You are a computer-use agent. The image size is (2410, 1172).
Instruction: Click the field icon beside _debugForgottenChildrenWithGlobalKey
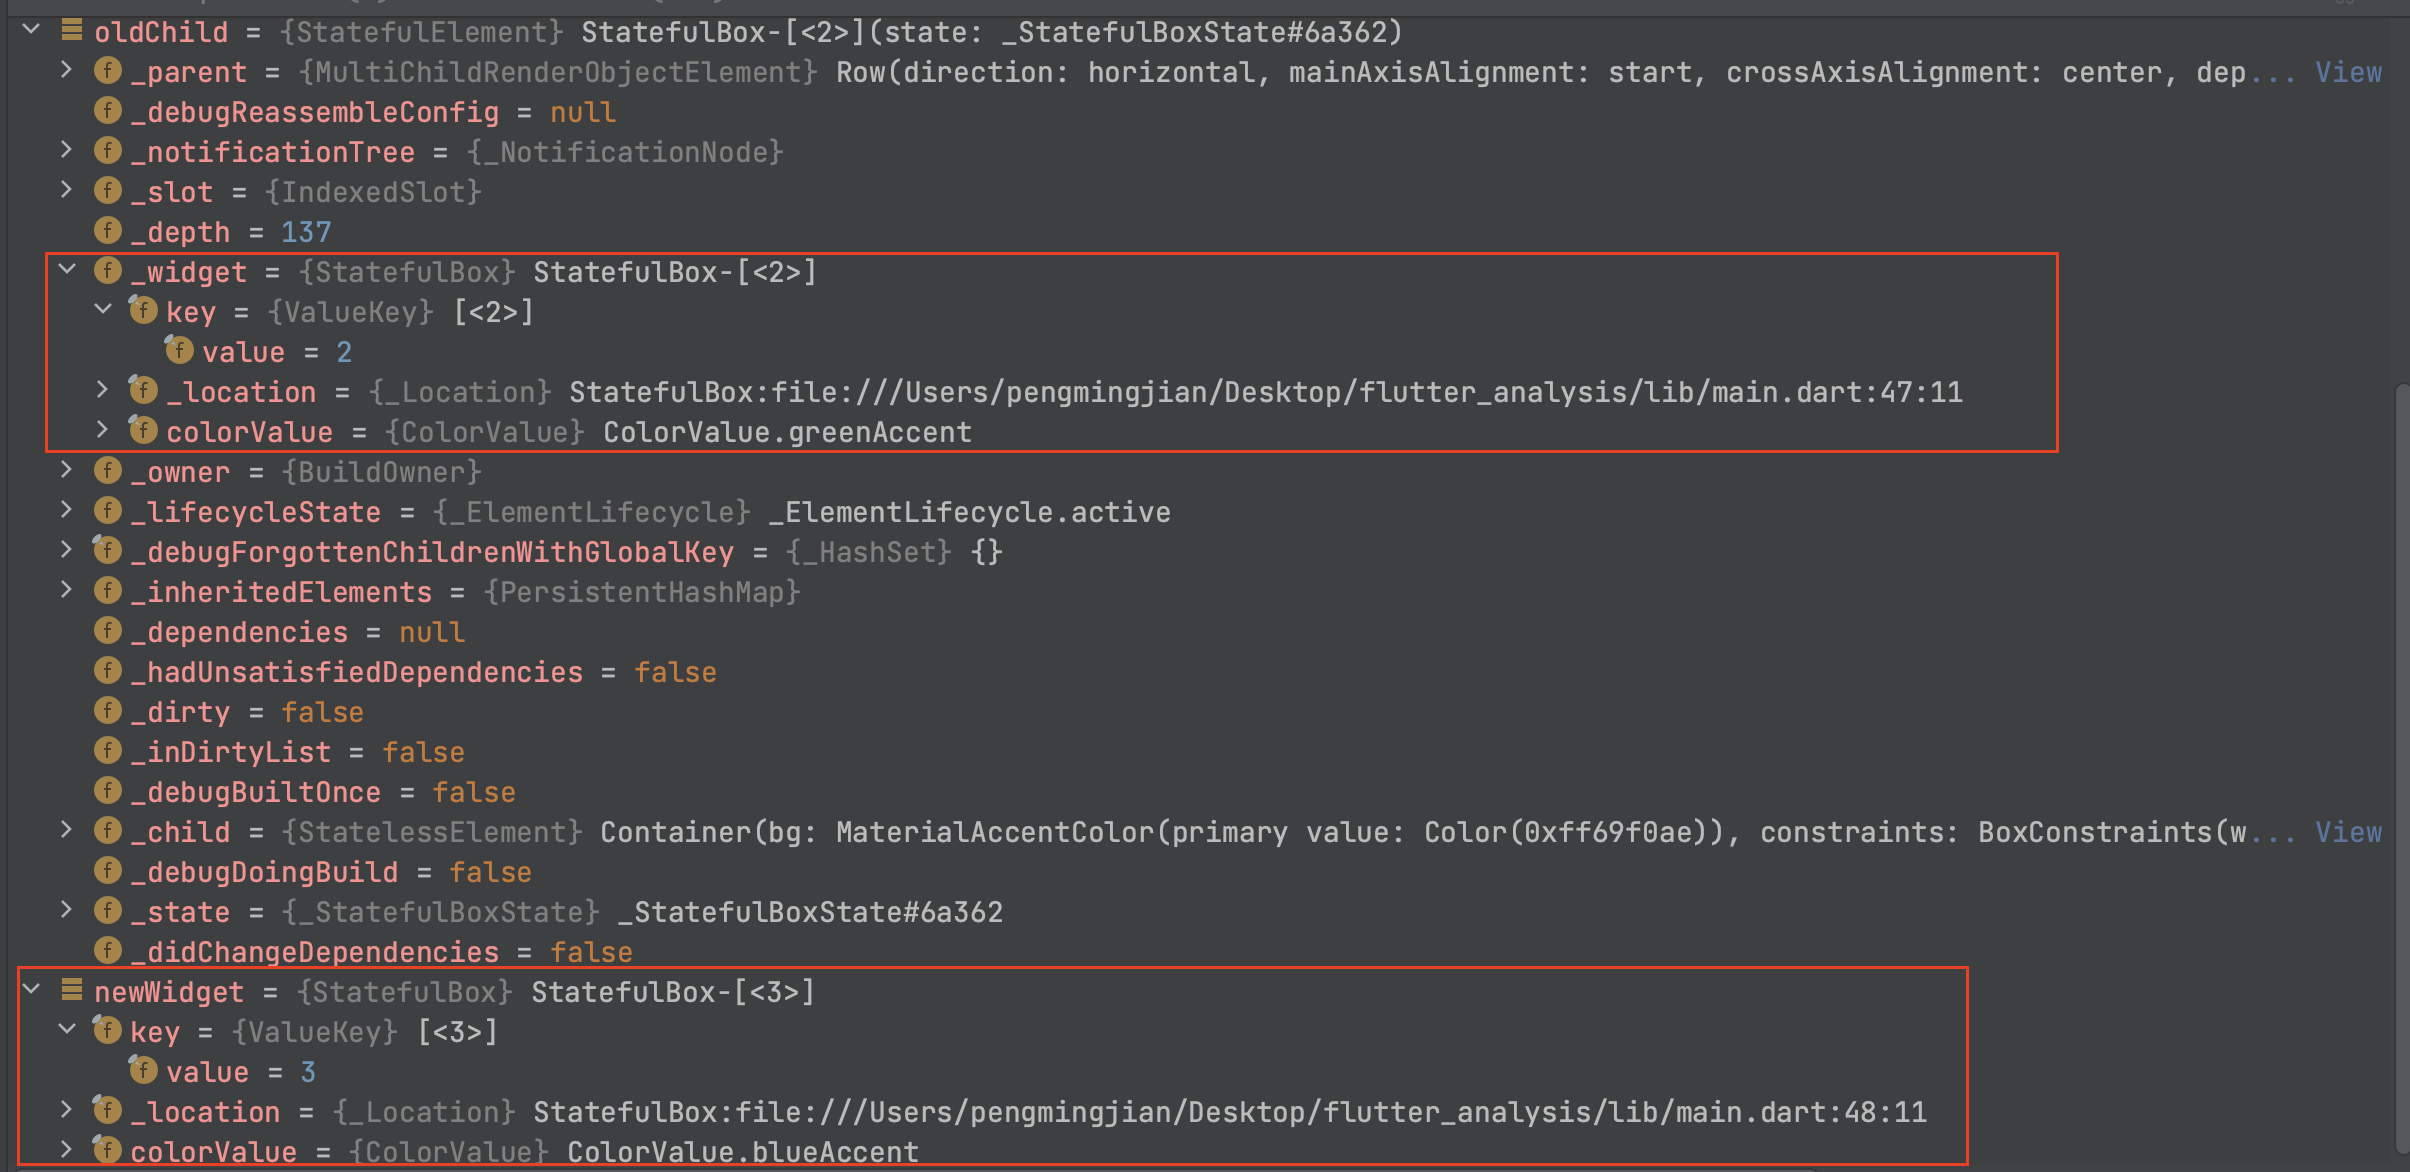pyautogui.click(x=108, y=551)
